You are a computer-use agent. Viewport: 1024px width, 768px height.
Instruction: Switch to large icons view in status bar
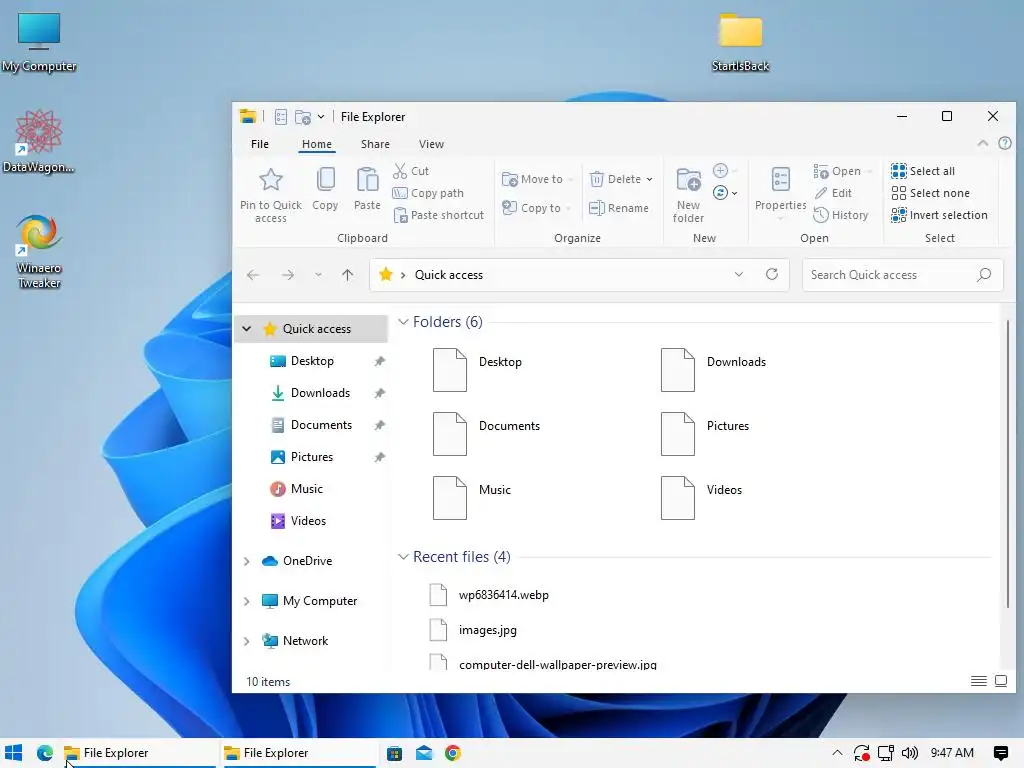click(1000, 681)
